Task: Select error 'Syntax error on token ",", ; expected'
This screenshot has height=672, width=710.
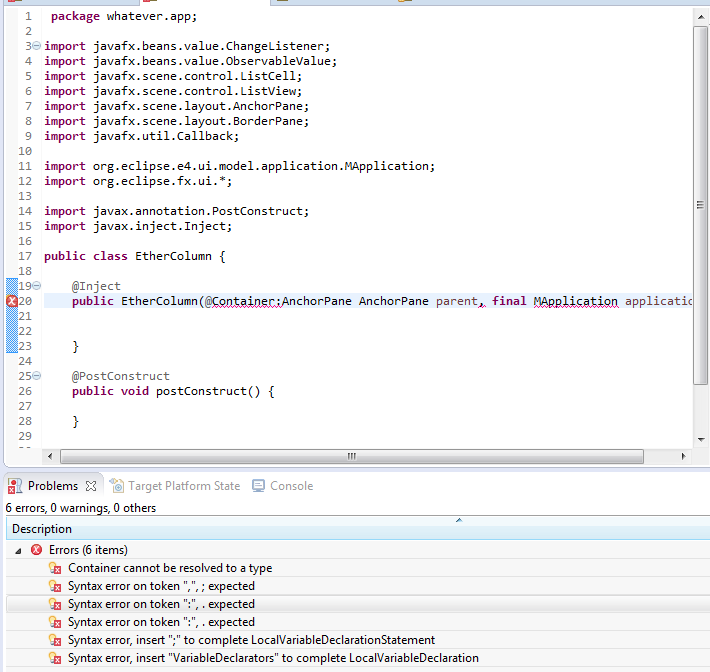Action: [x=161, y=586]
